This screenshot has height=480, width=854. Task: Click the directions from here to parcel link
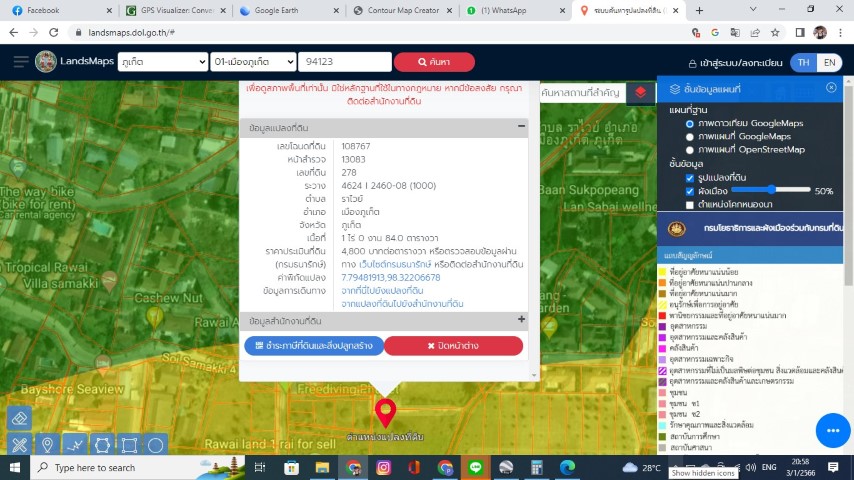(382, 290)
